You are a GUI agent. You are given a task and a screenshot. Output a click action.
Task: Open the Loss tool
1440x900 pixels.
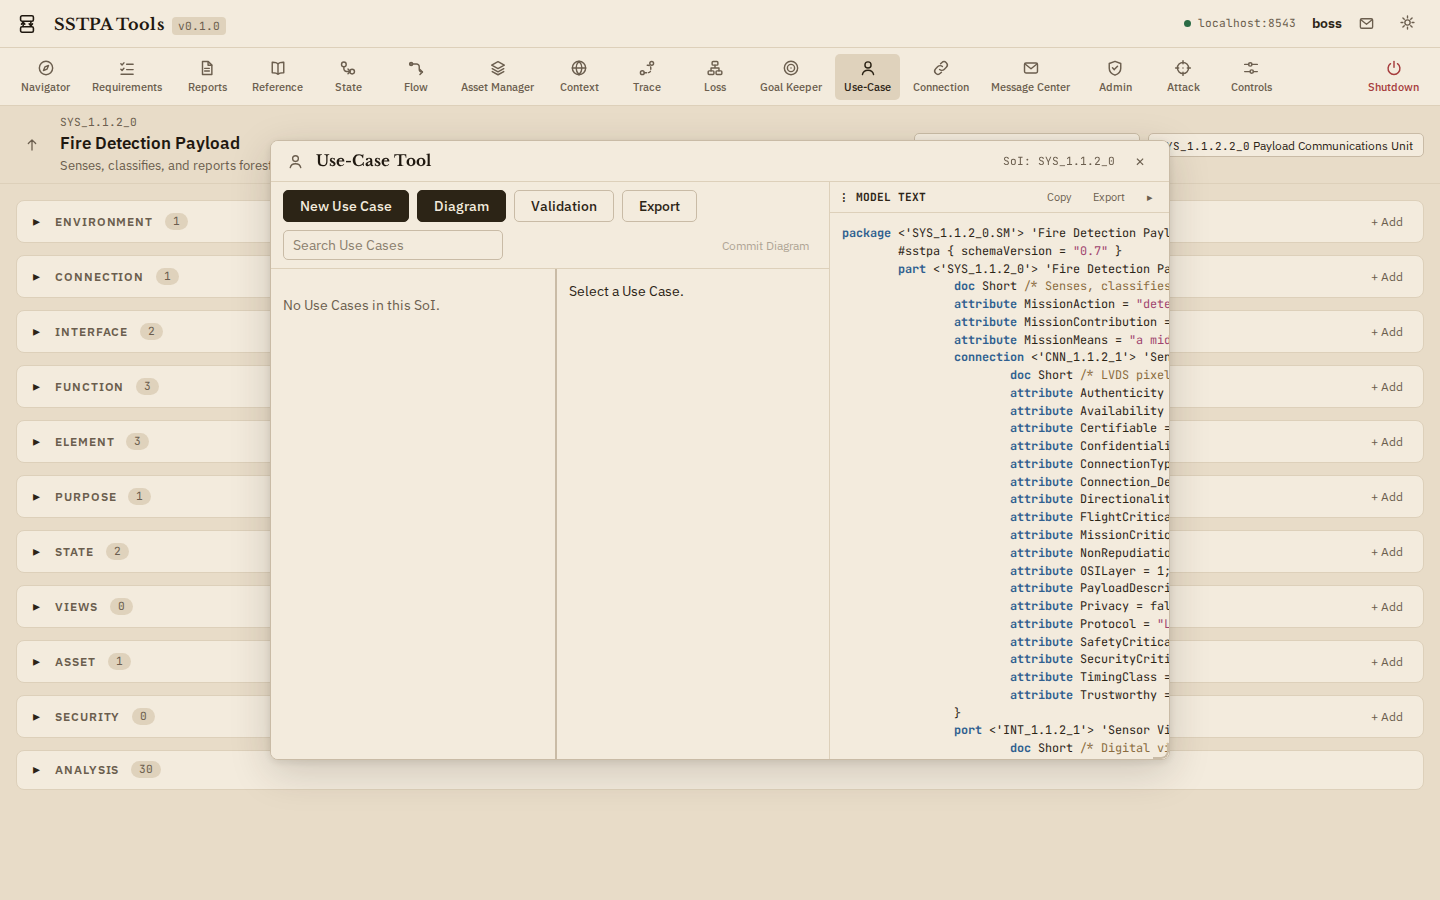(x=715, y=77)
